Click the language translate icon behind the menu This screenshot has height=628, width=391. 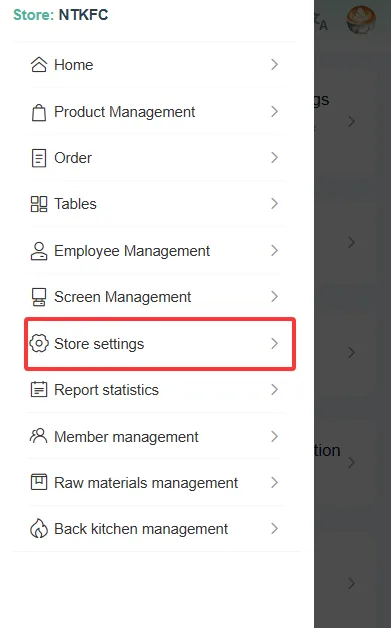(x=321, y=21)
